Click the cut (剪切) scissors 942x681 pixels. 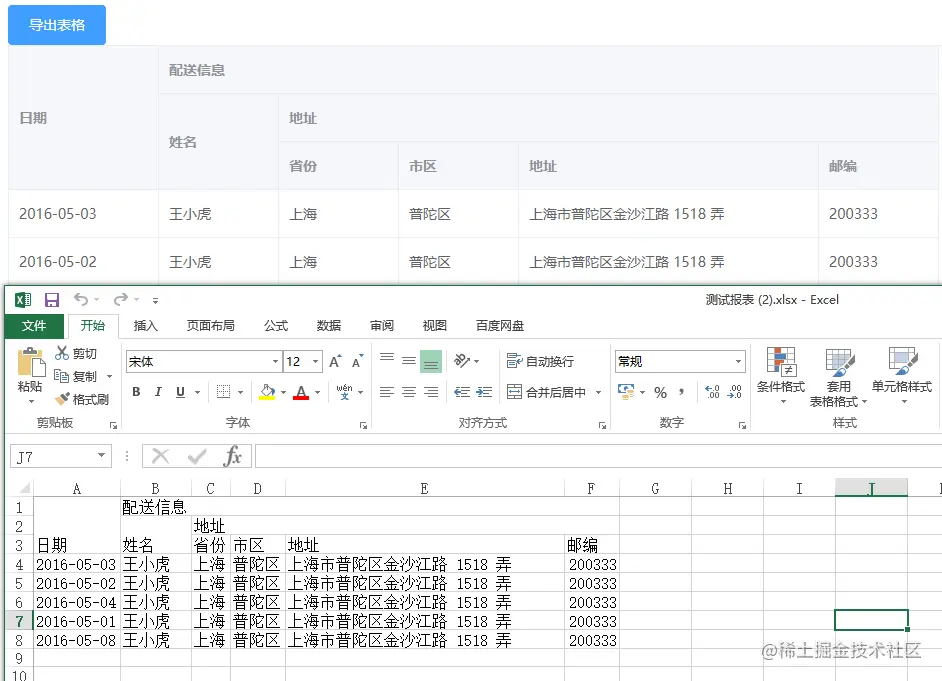pyautogui.click(x=62, y=353)
